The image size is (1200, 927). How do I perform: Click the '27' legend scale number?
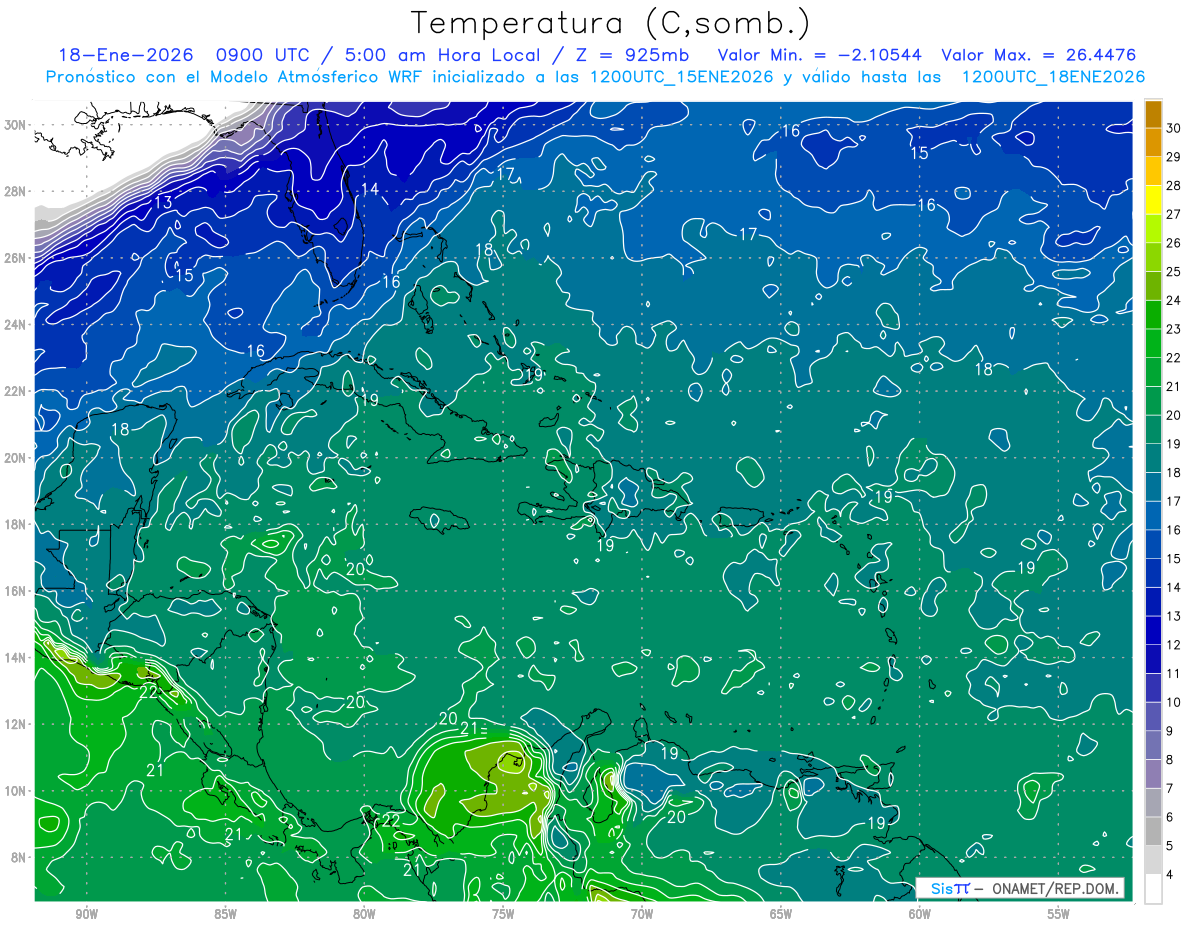pyautogui.click(x=1175, y=214)
